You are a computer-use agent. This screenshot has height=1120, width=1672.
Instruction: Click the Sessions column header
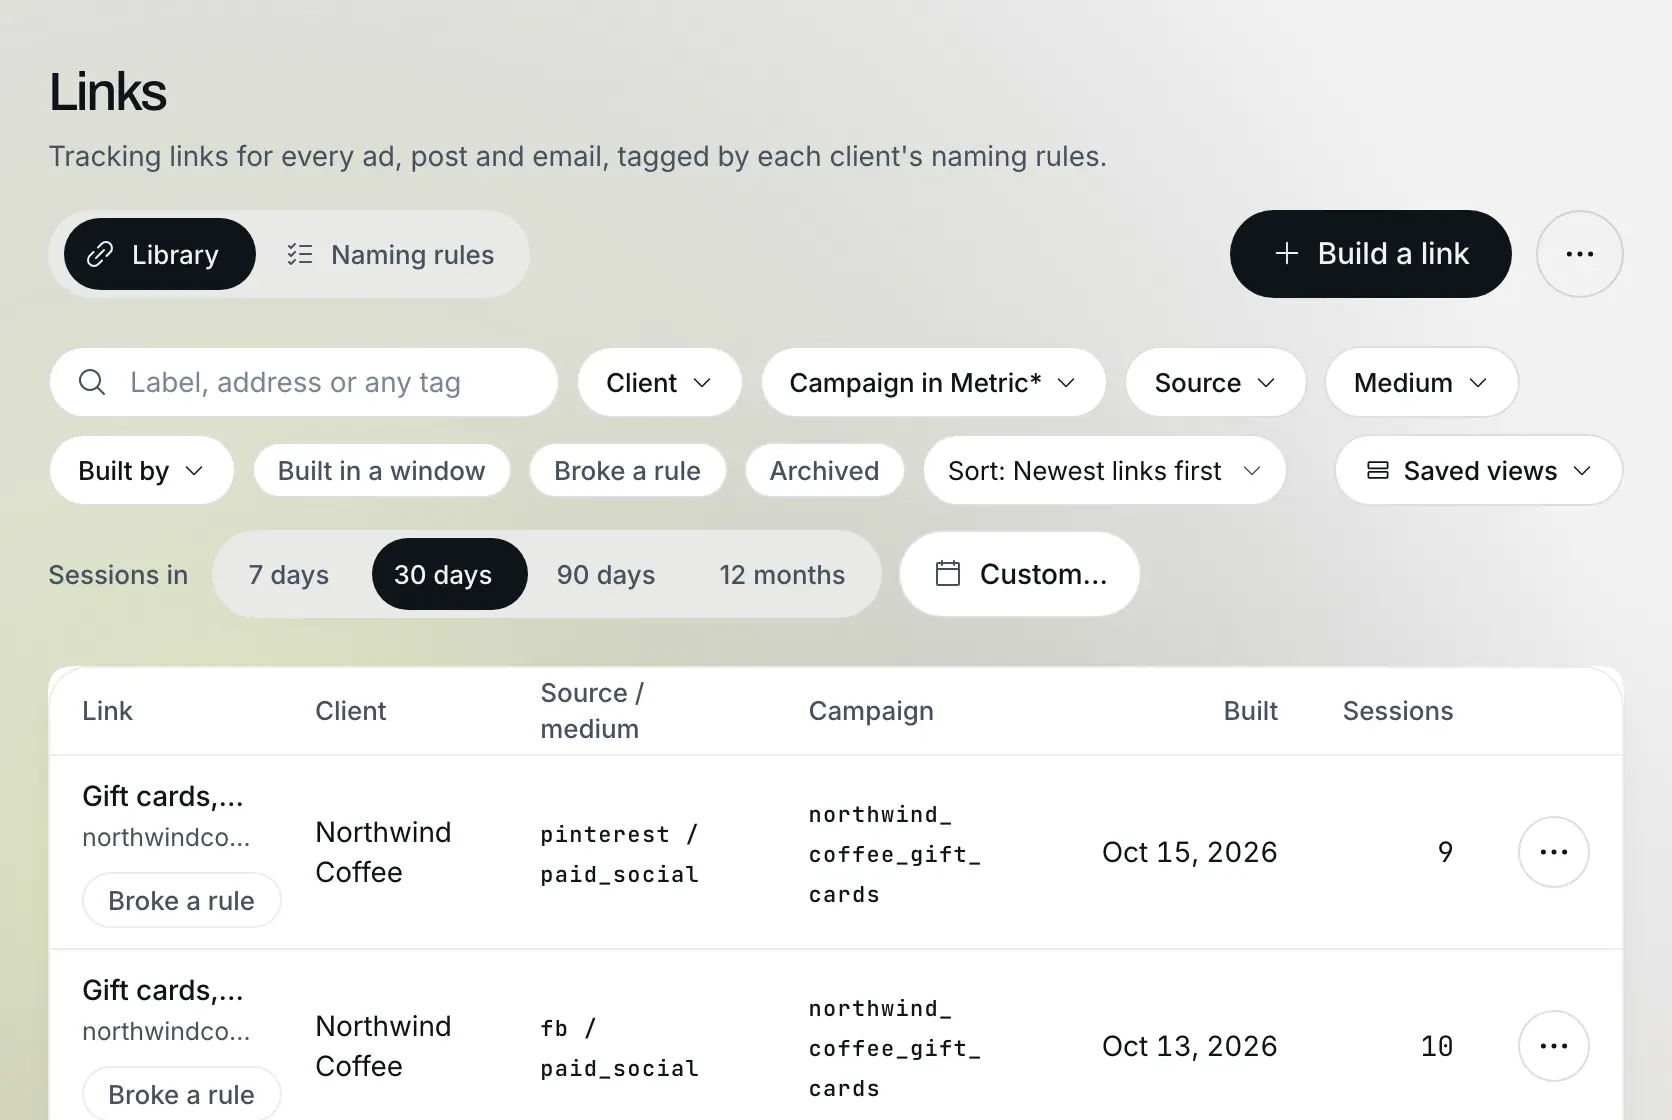(x=1397, y=711)
